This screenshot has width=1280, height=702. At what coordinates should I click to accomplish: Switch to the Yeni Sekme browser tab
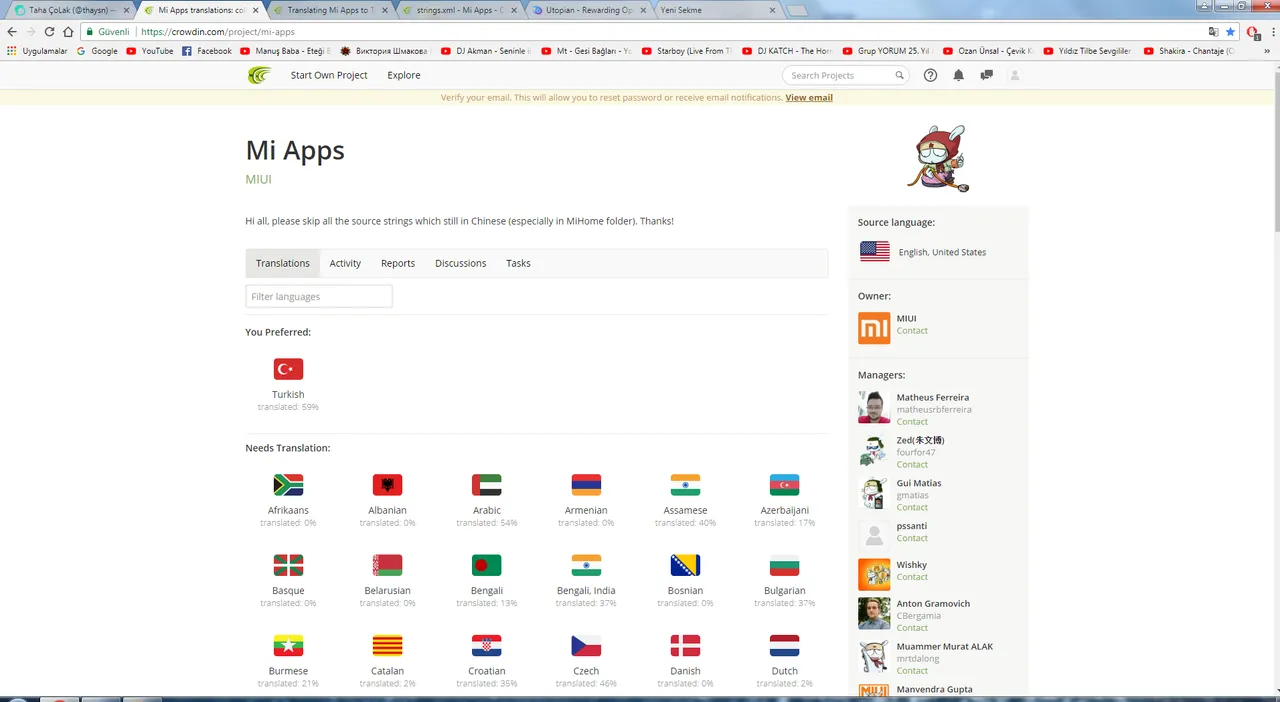point(716,10)
